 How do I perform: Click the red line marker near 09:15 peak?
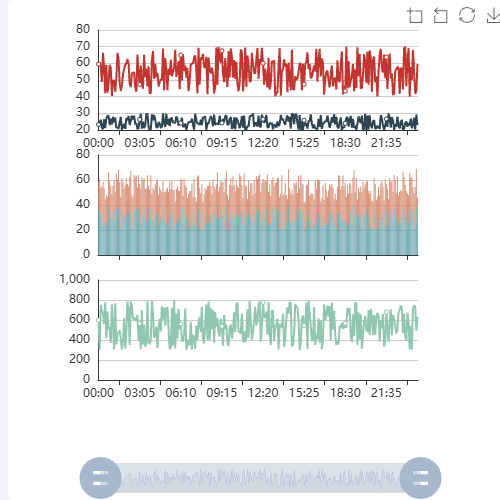pos(222,51)
